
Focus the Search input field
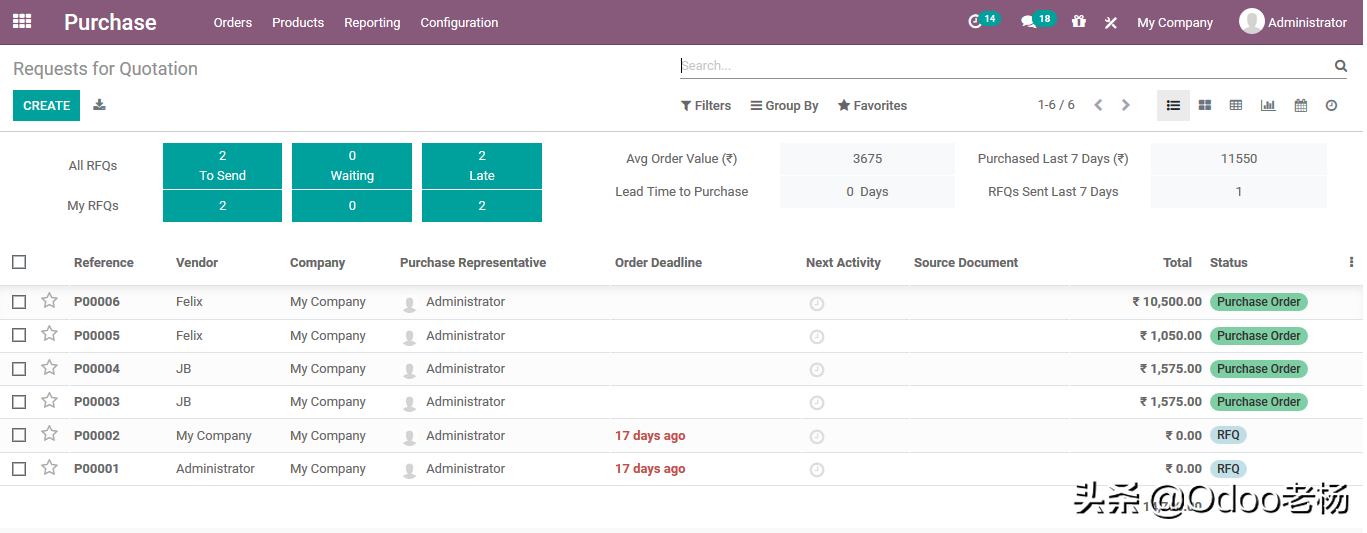click(x=1000, y=66)
